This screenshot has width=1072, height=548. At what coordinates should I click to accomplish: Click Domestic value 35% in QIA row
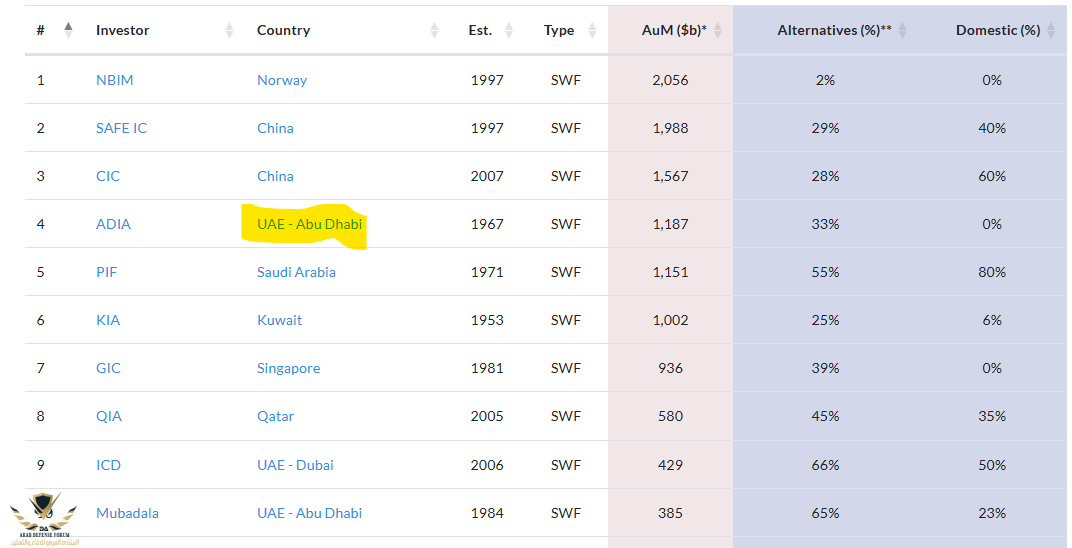point(992,415)
